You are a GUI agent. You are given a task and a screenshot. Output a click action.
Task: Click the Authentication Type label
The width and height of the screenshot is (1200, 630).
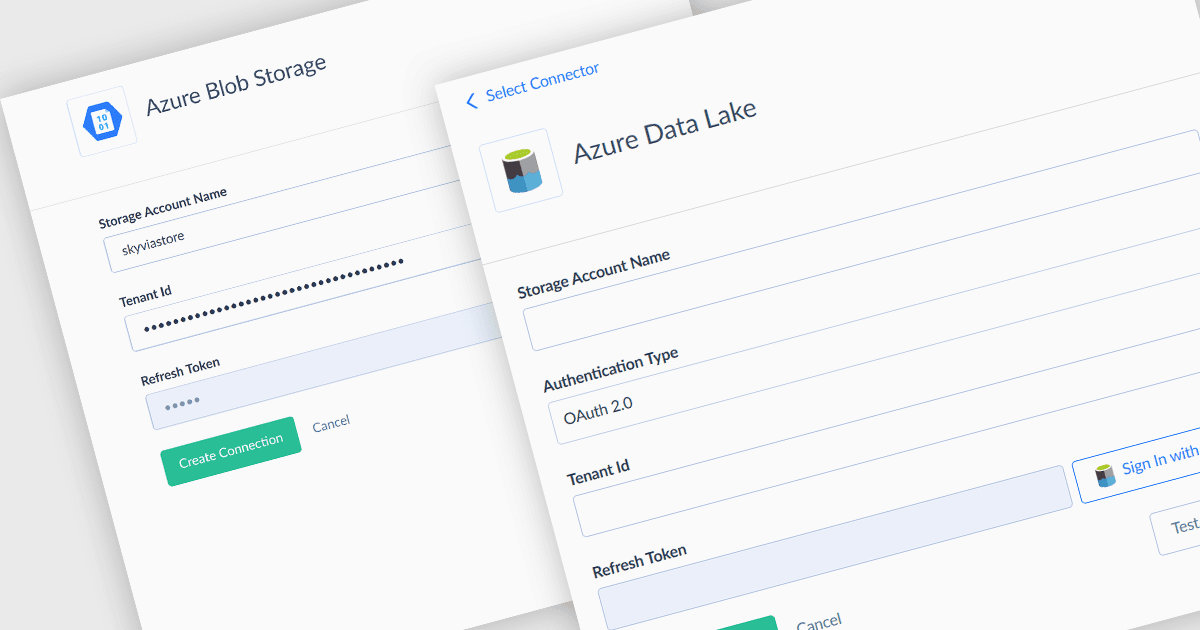pos(611,369)
